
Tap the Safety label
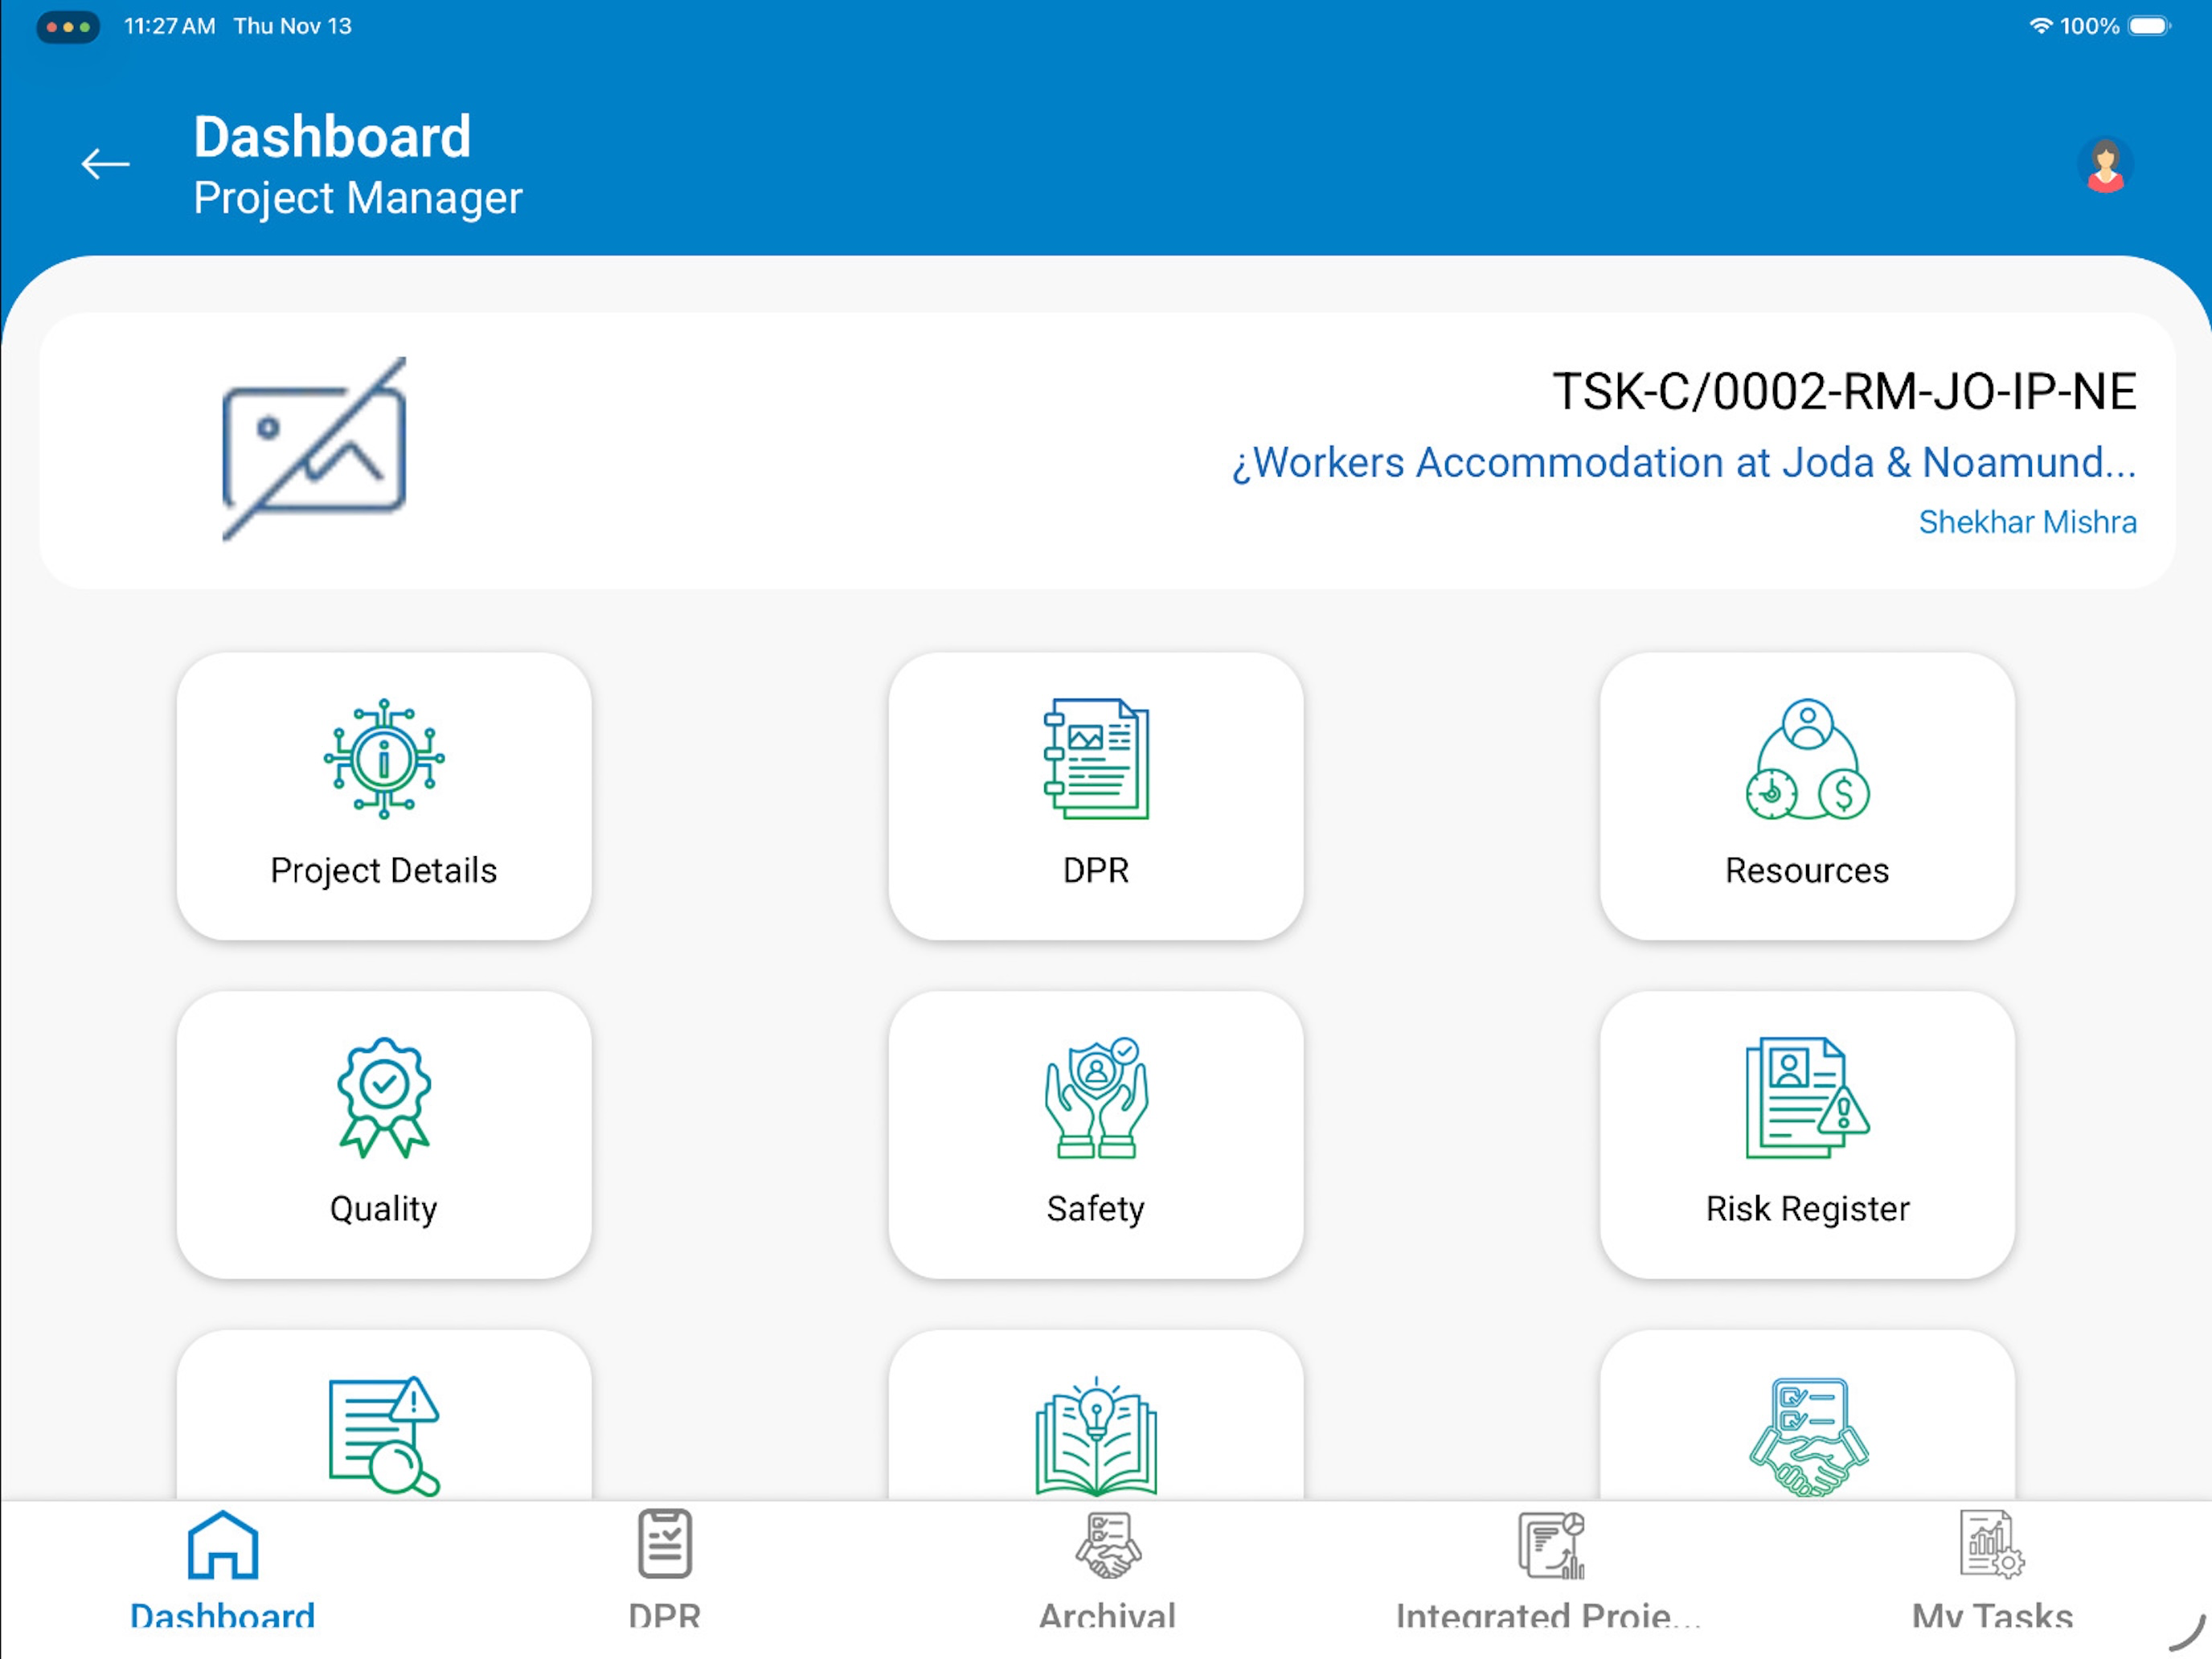[1096, 1210]
